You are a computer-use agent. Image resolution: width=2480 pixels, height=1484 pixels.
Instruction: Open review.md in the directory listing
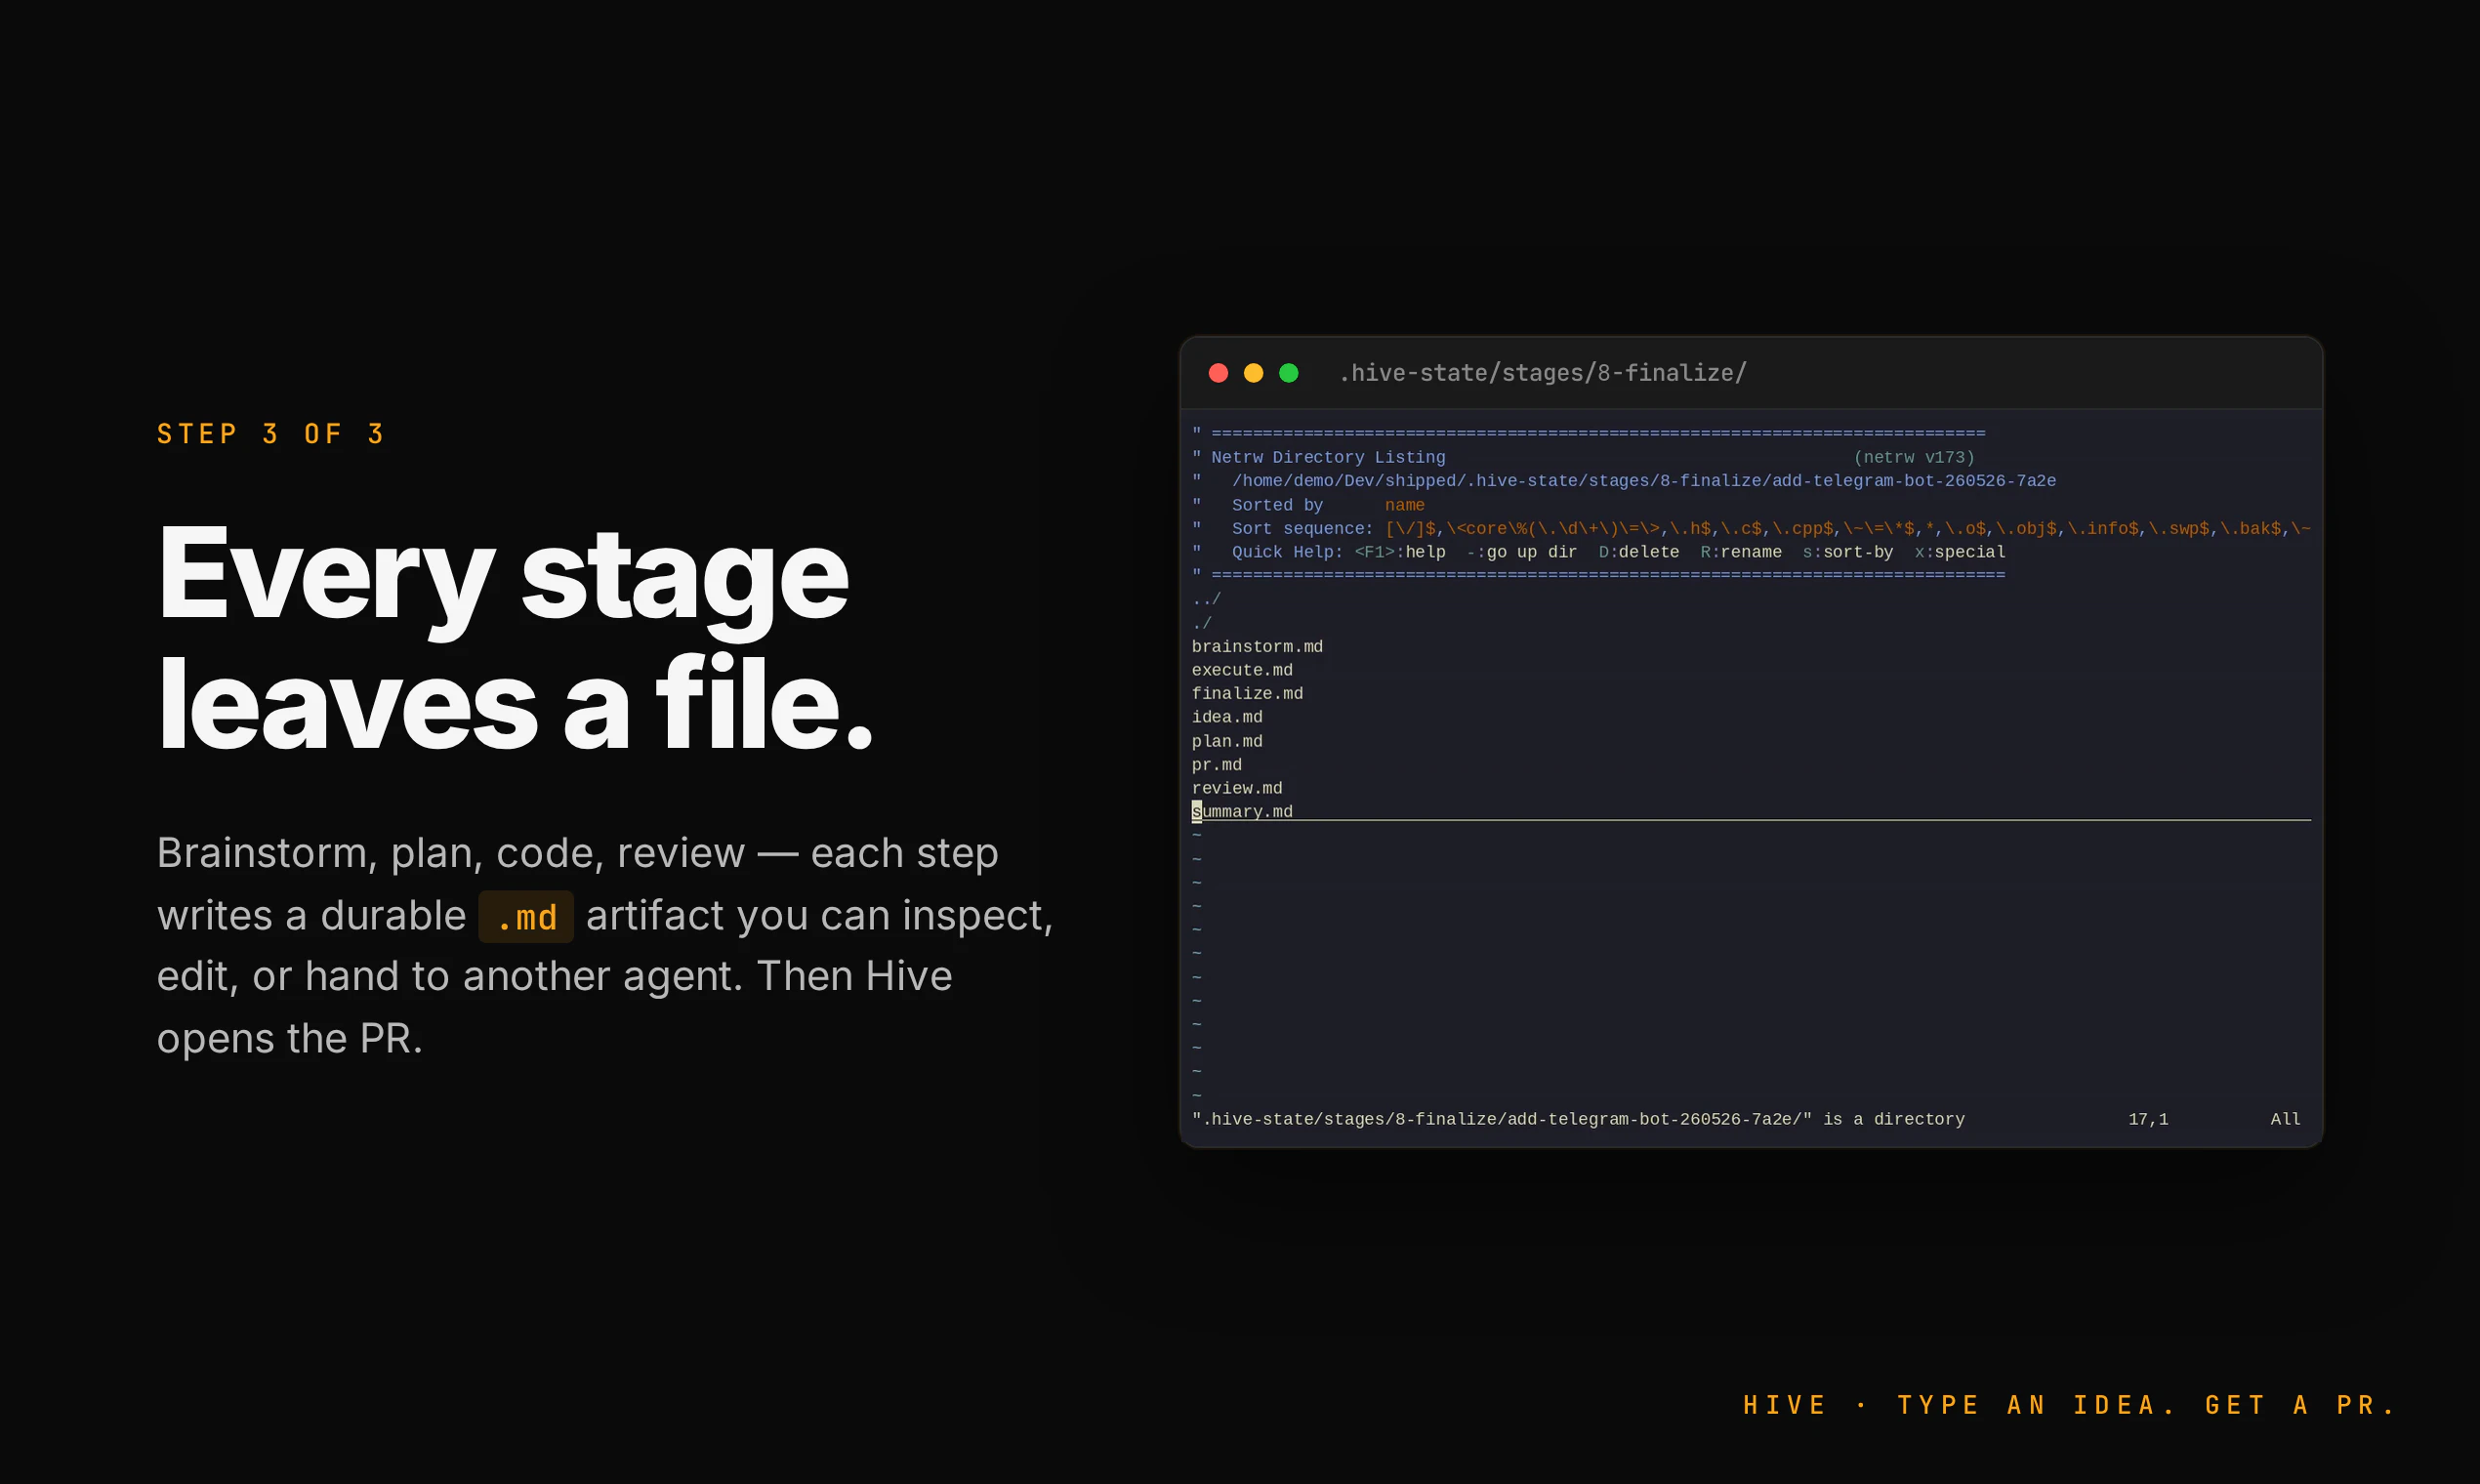click(1237, 788)
